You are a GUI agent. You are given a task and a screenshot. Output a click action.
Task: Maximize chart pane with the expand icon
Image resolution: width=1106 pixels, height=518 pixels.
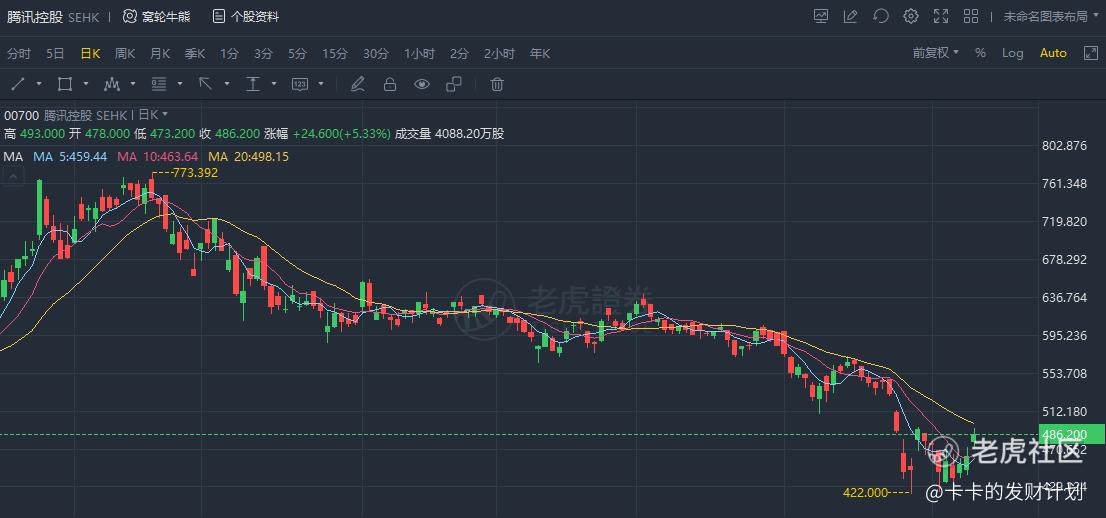point(1090,53)
